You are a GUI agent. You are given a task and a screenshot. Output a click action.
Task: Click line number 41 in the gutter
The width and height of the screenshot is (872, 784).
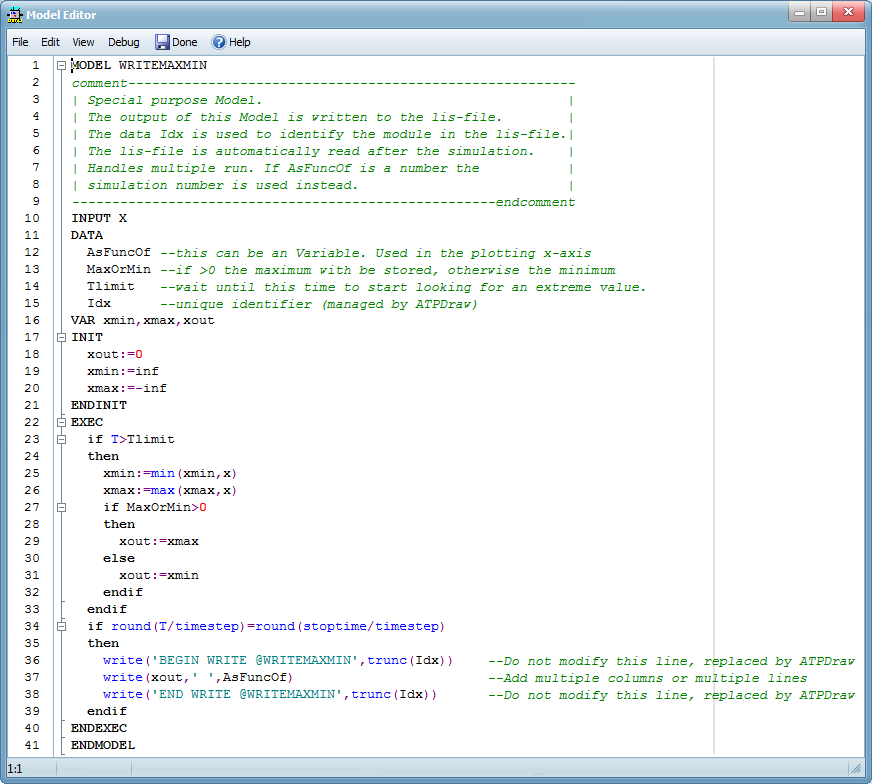(32, 746)
